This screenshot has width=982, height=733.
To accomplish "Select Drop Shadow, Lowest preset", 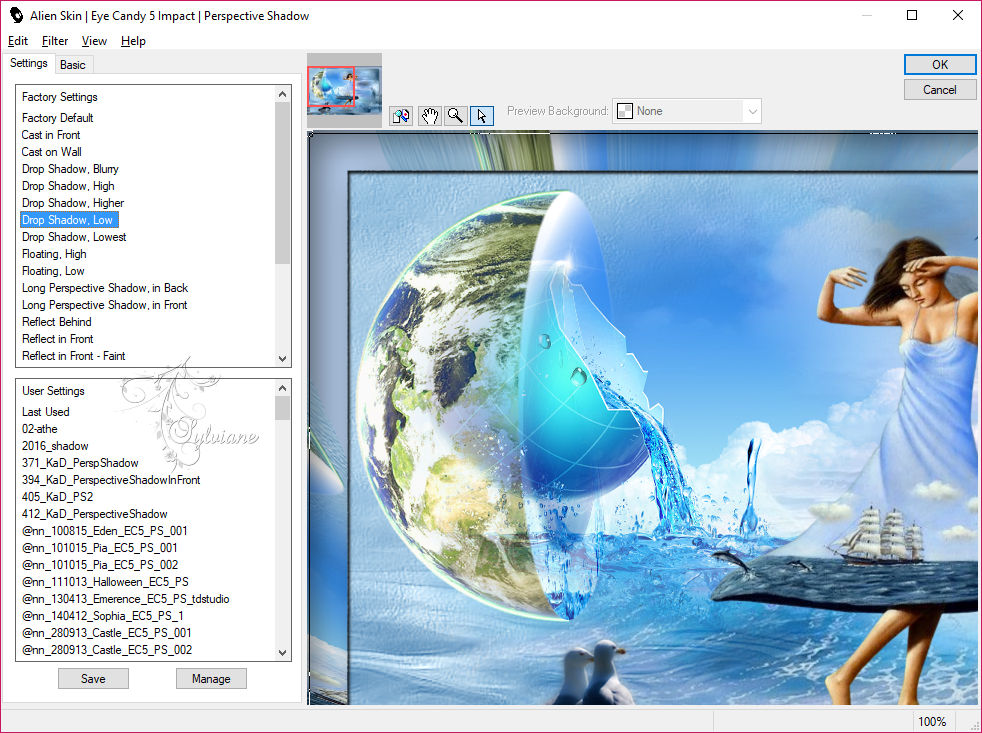I will point(74,237).
